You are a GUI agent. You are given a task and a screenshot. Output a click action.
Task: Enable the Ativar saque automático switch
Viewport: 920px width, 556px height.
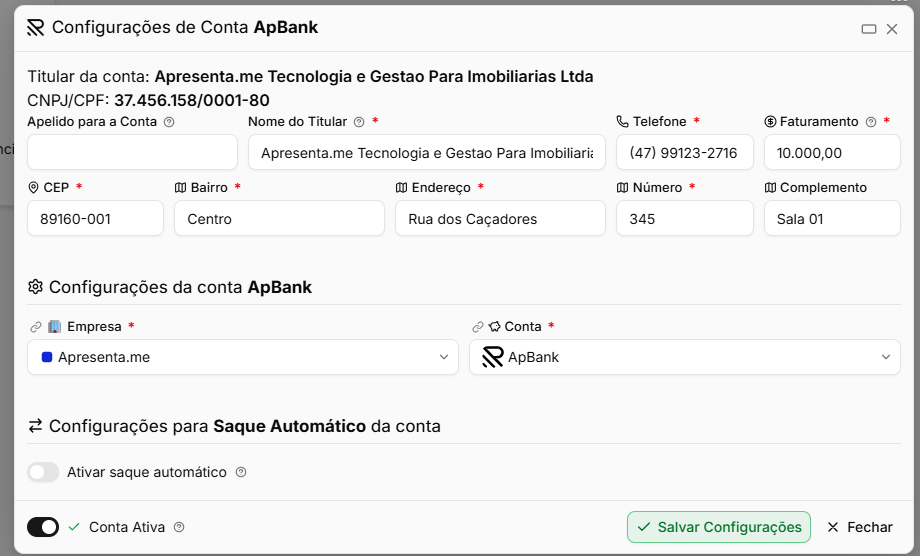tap(43, 472)
